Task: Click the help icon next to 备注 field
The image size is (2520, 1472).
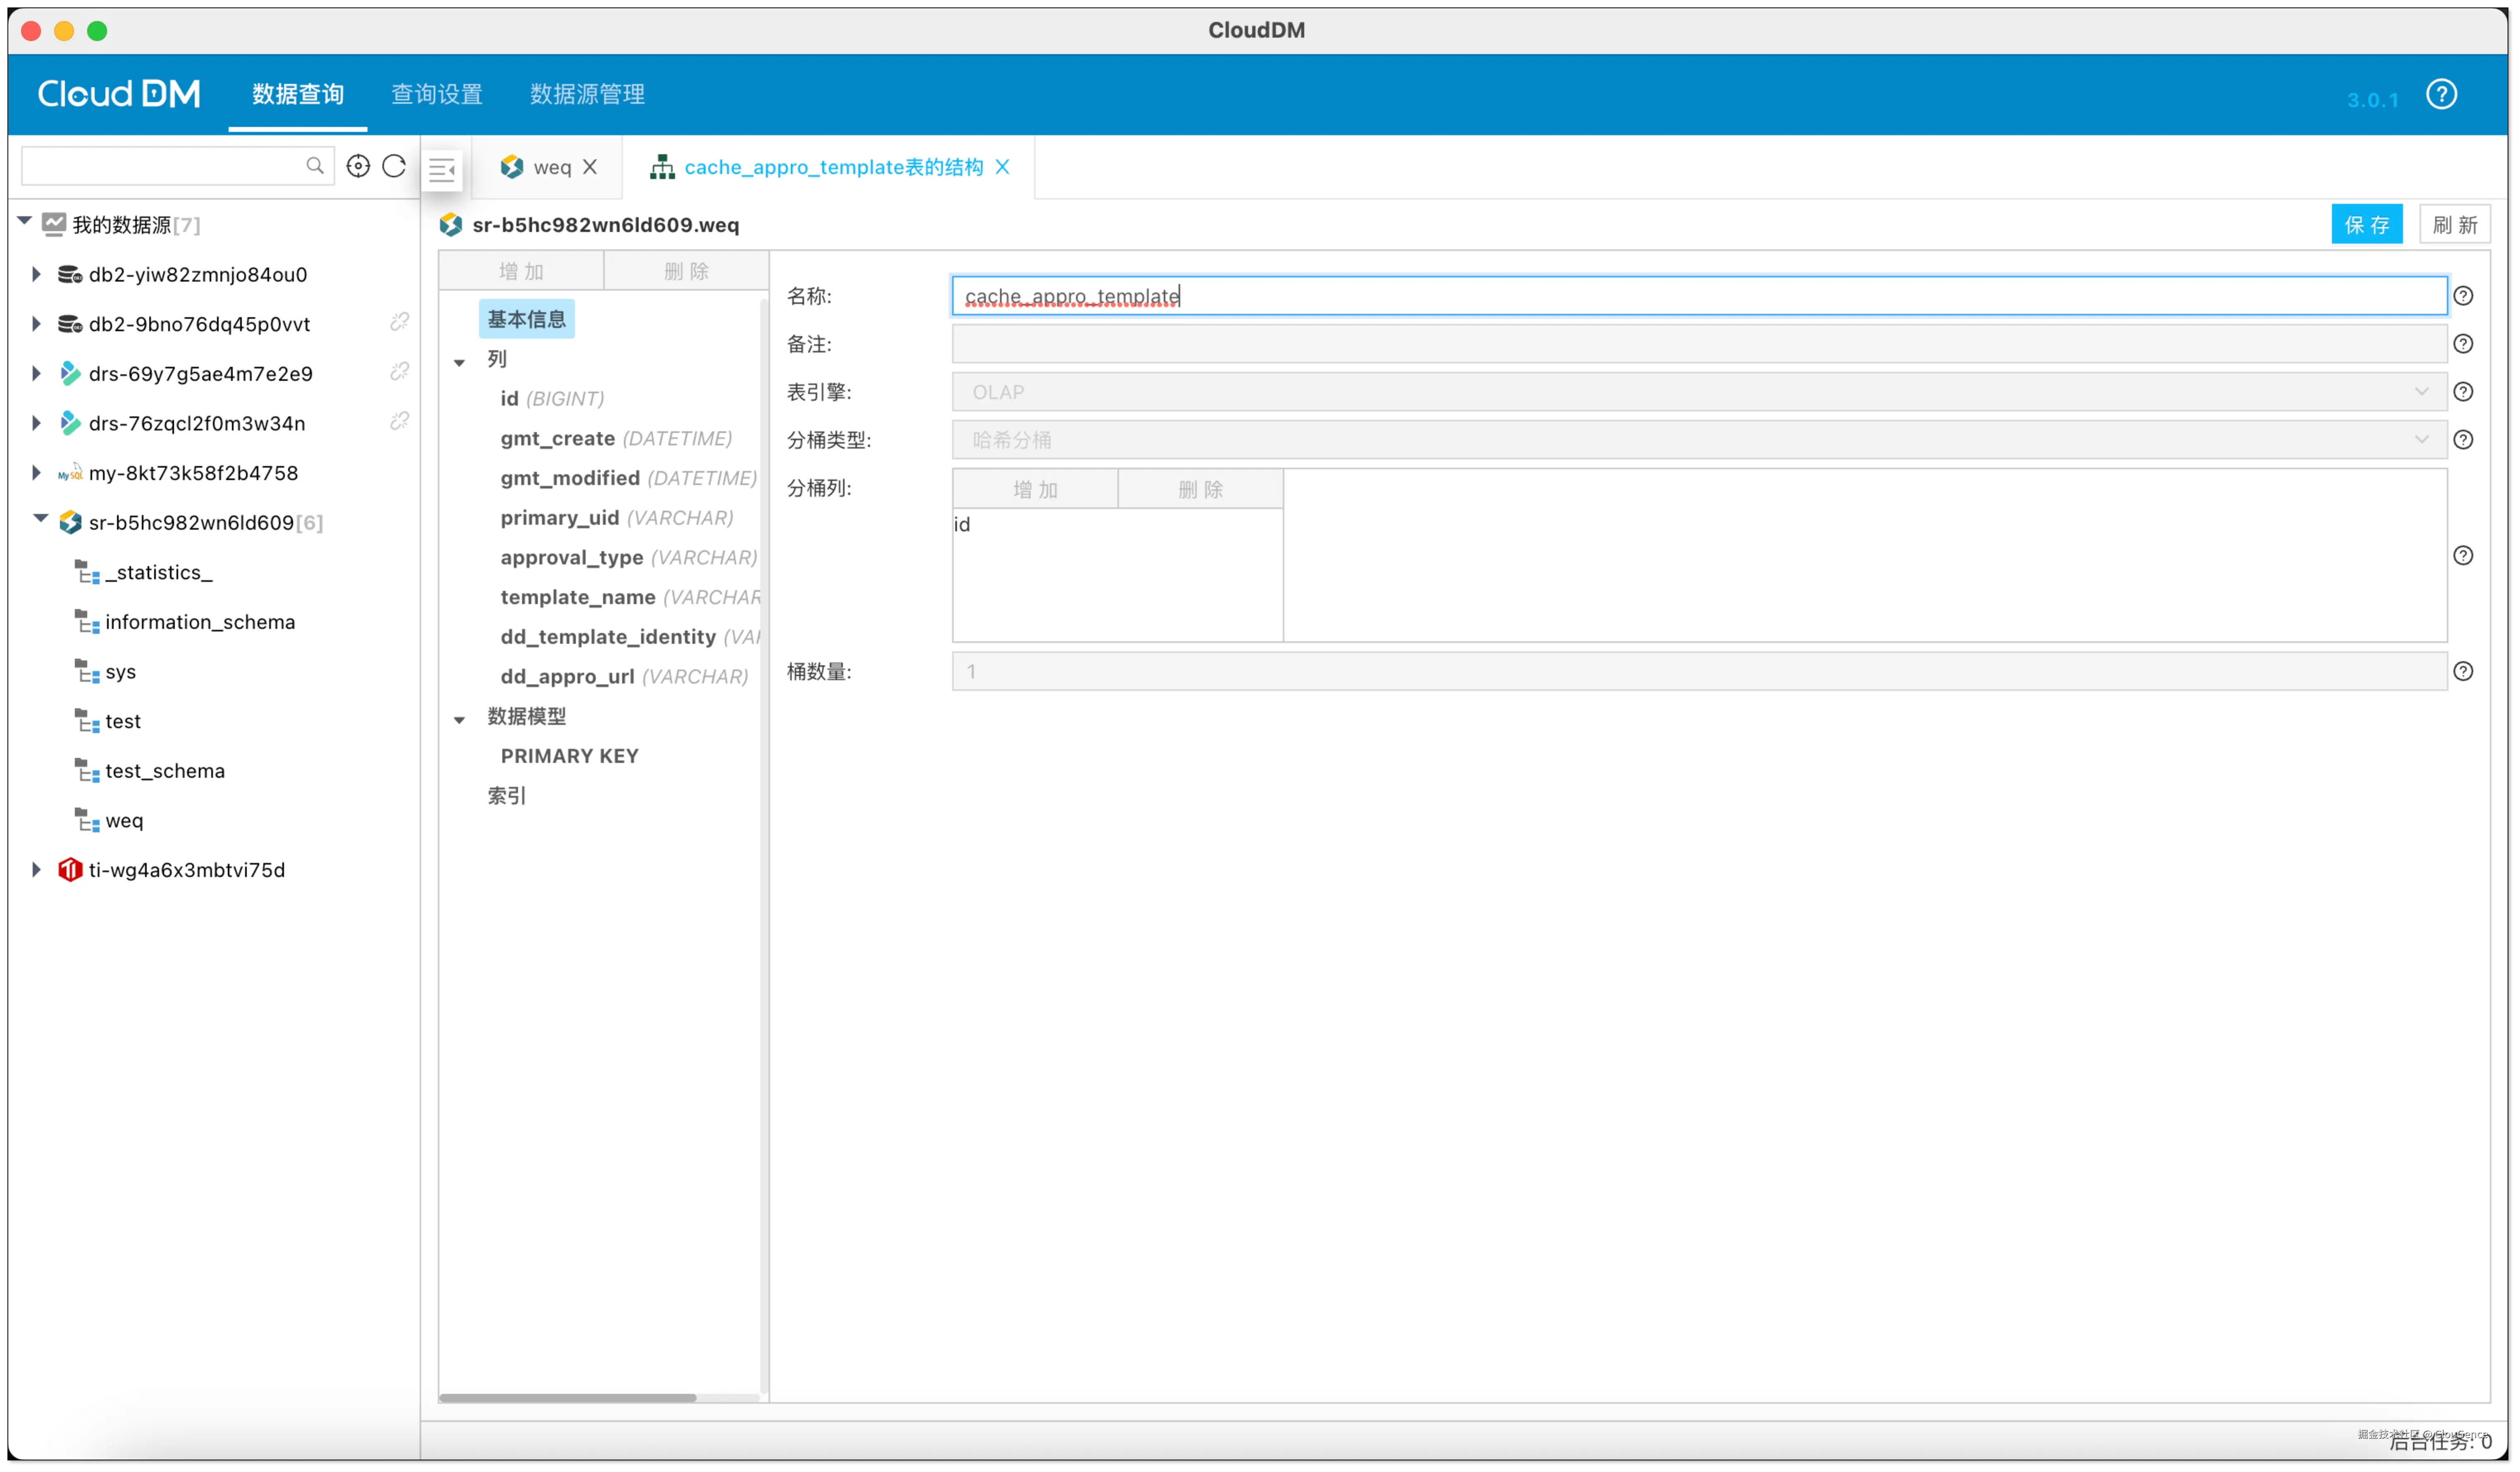Action: [x=2463, y=344]
